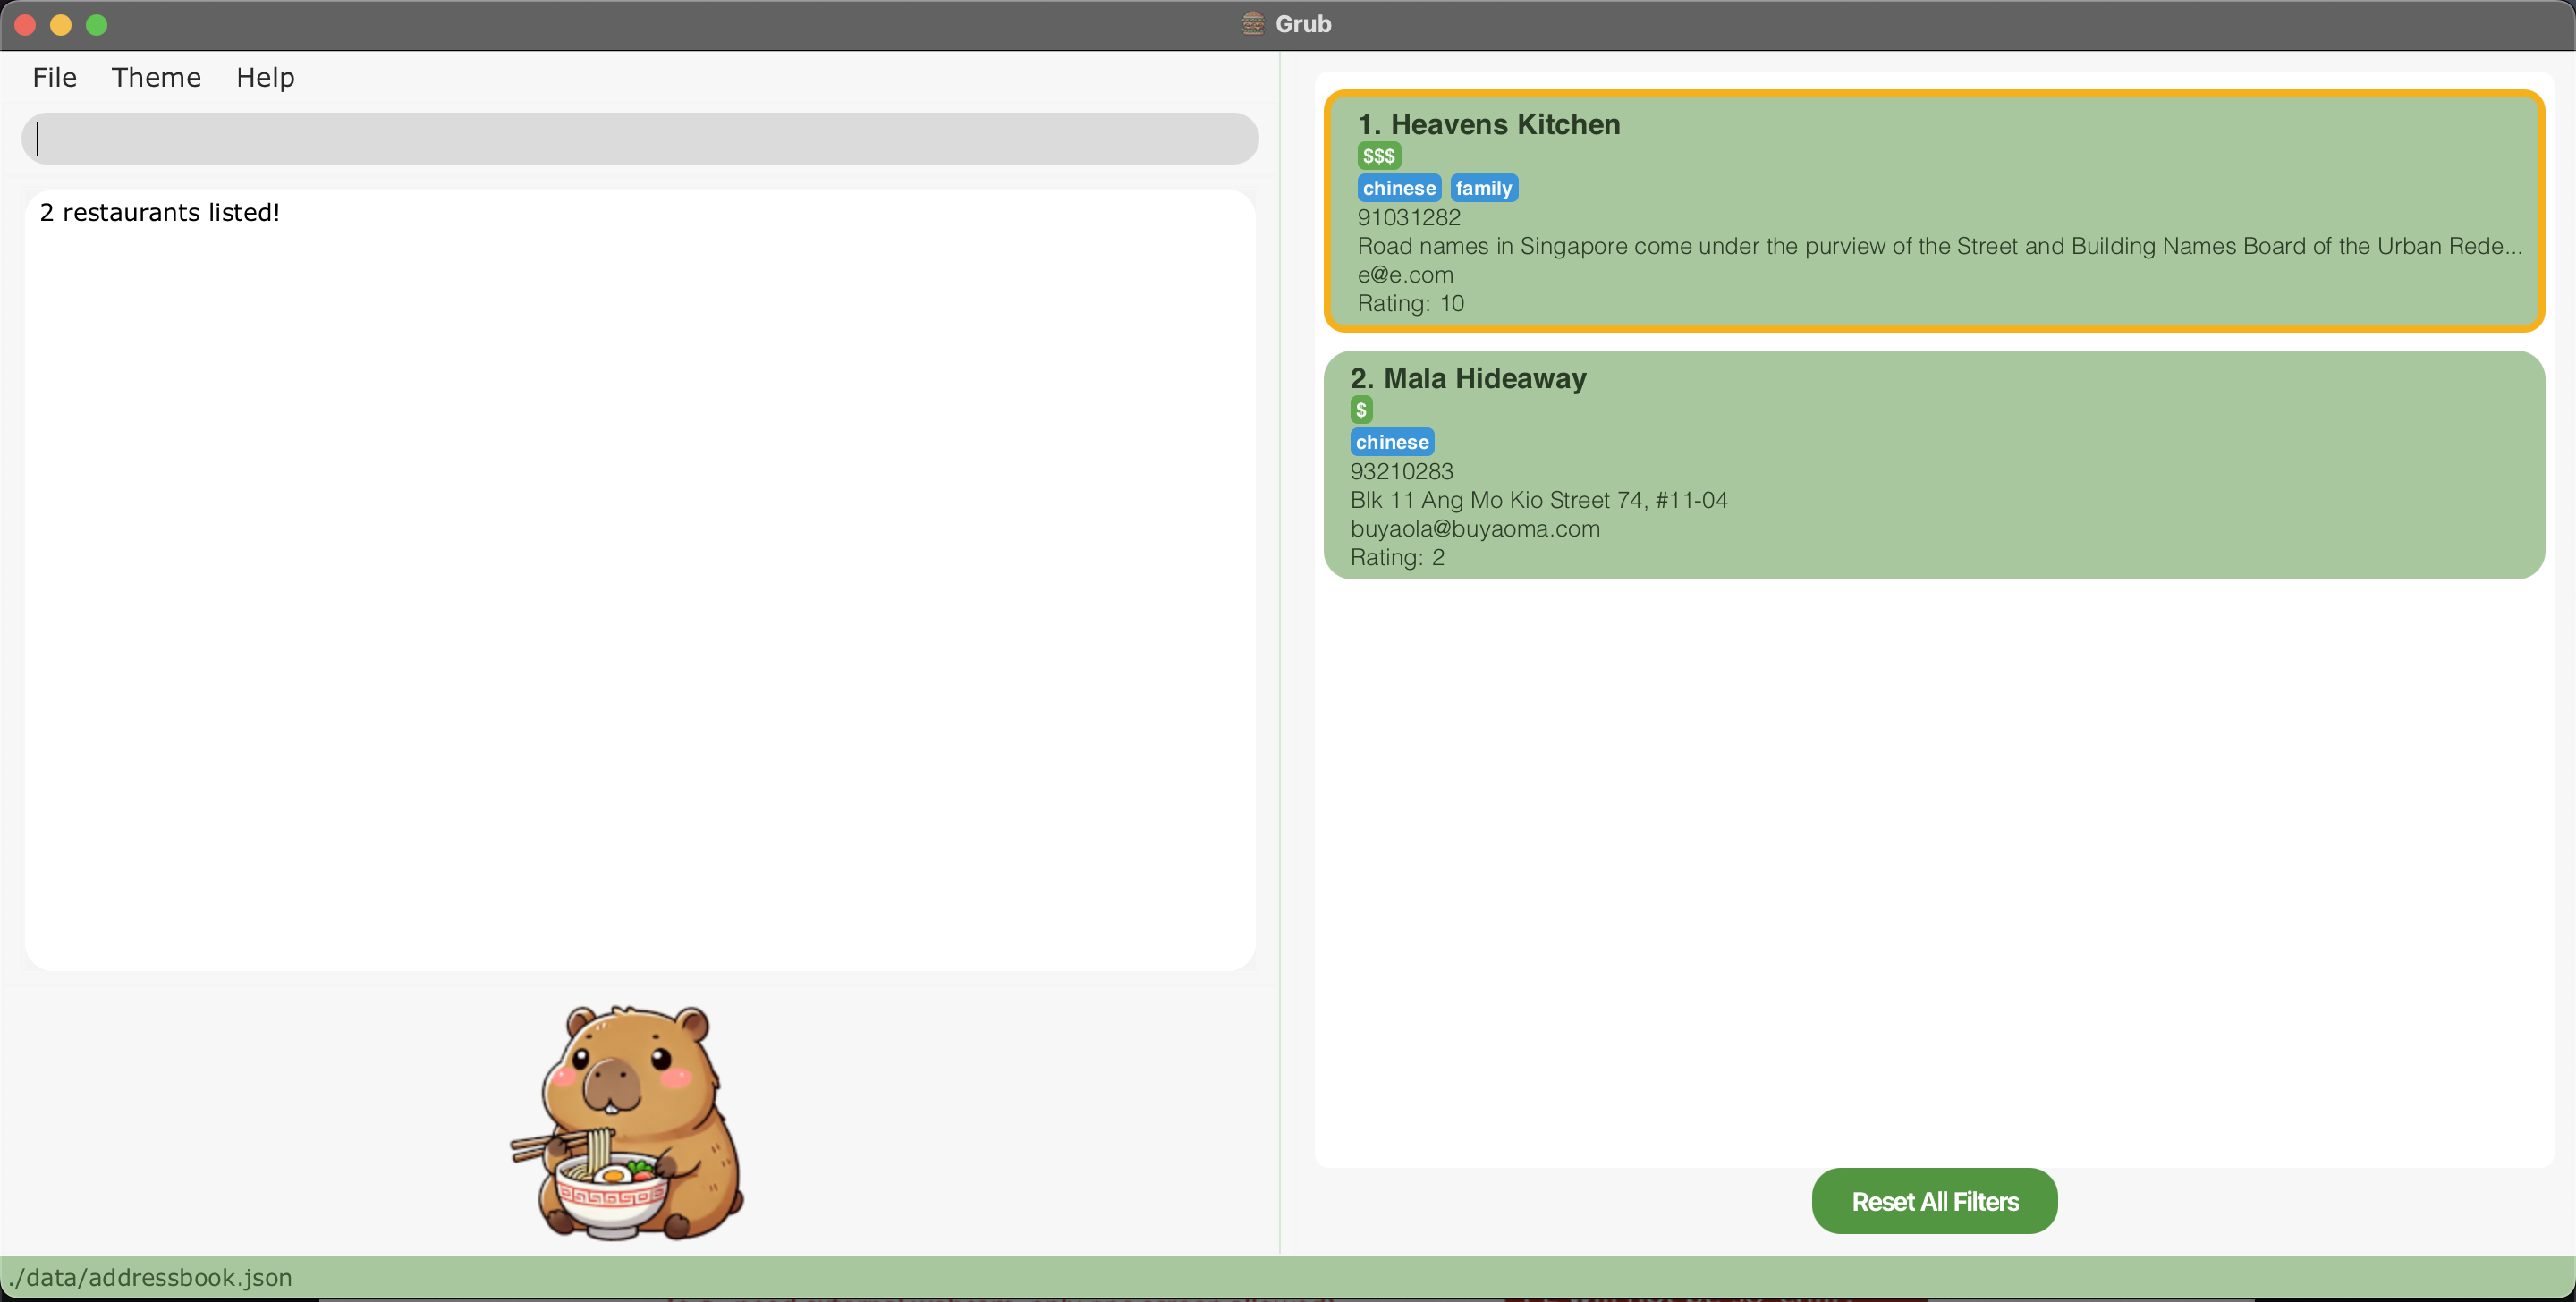
Task: Click the buyaola@buyaoma.com email text
Action: (1474, 529)
